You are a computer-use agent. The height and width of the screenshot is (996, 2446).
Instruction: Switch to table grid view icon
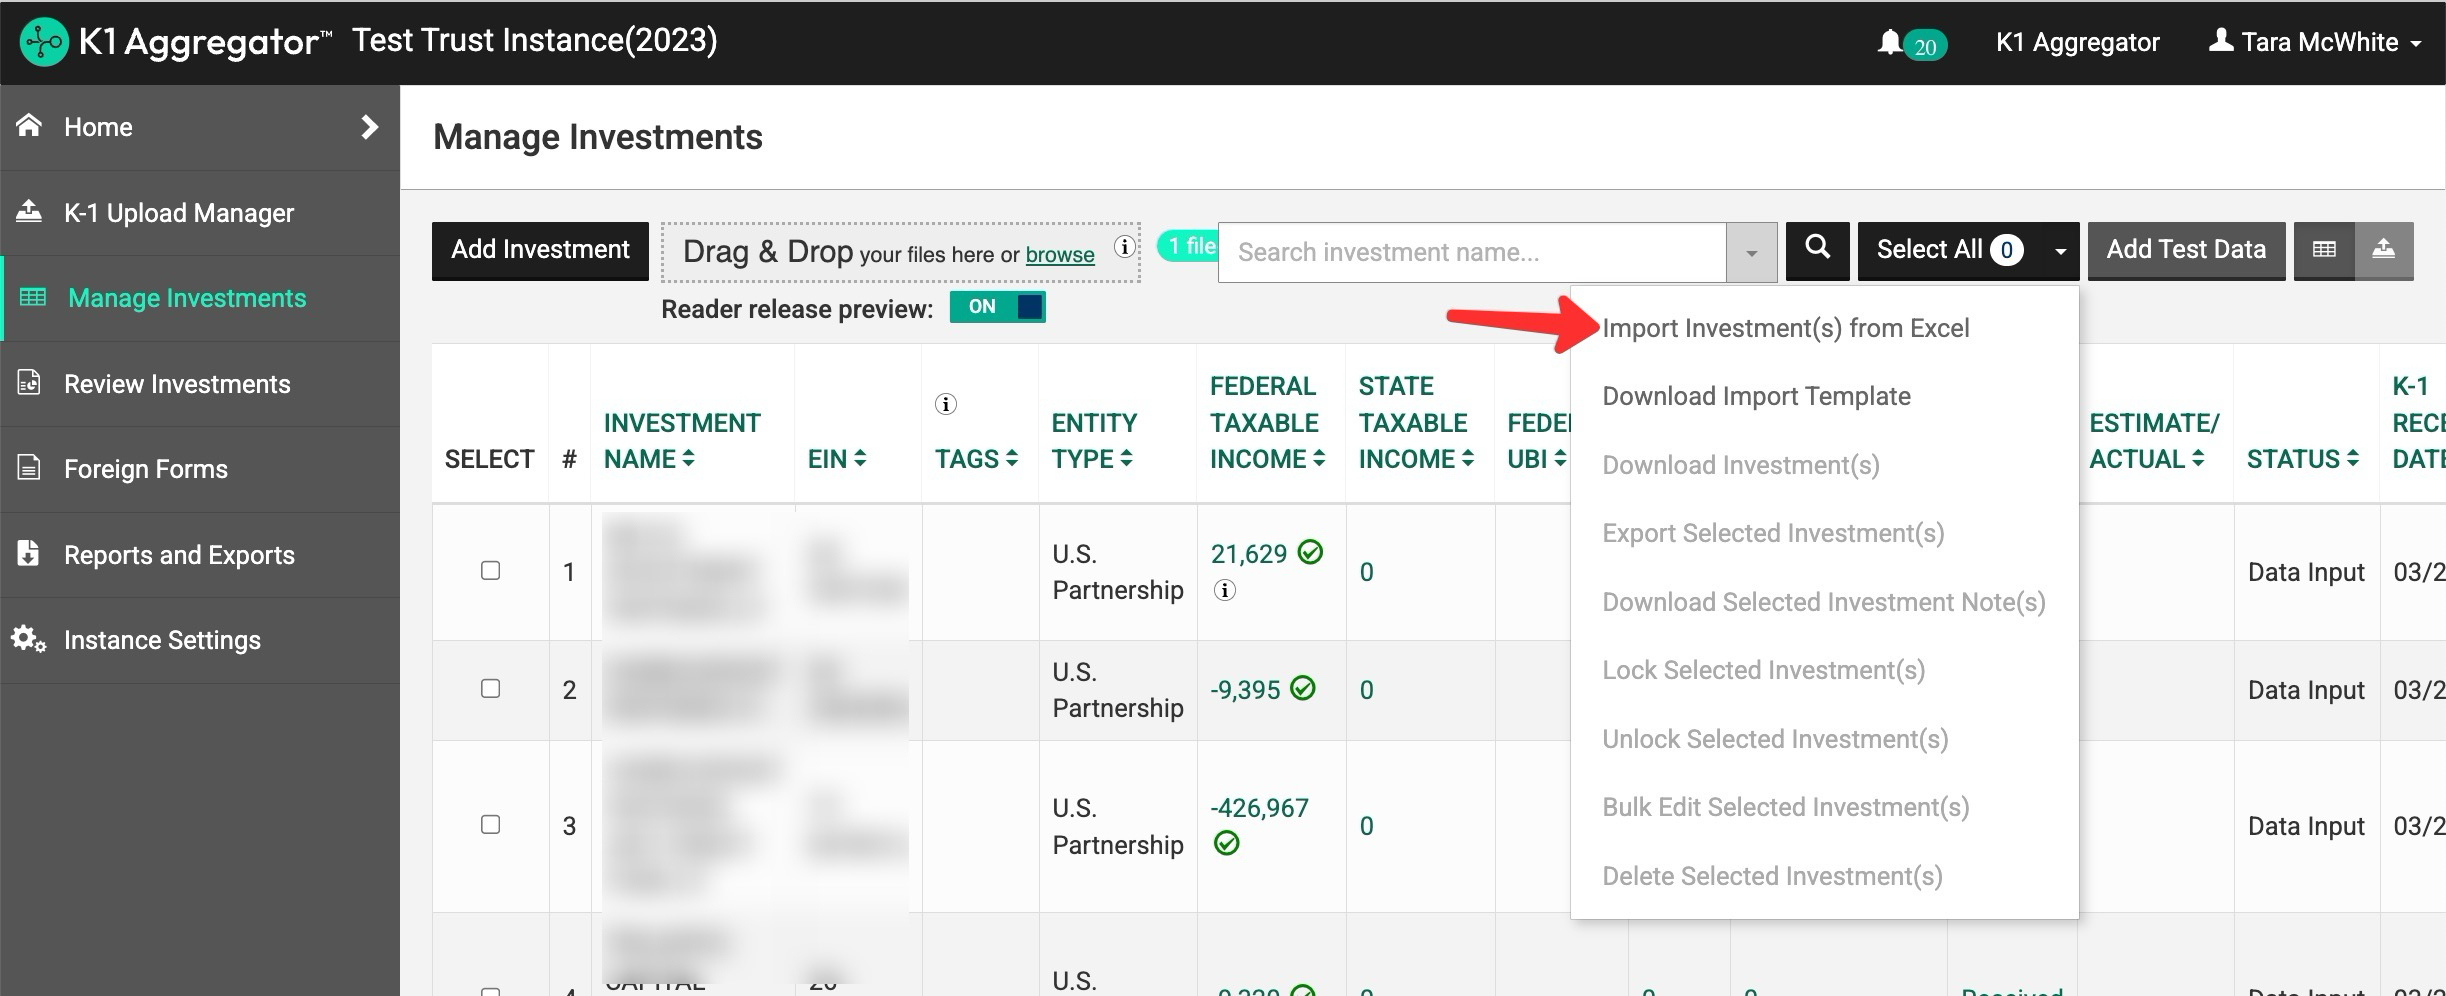[2324, 250]
